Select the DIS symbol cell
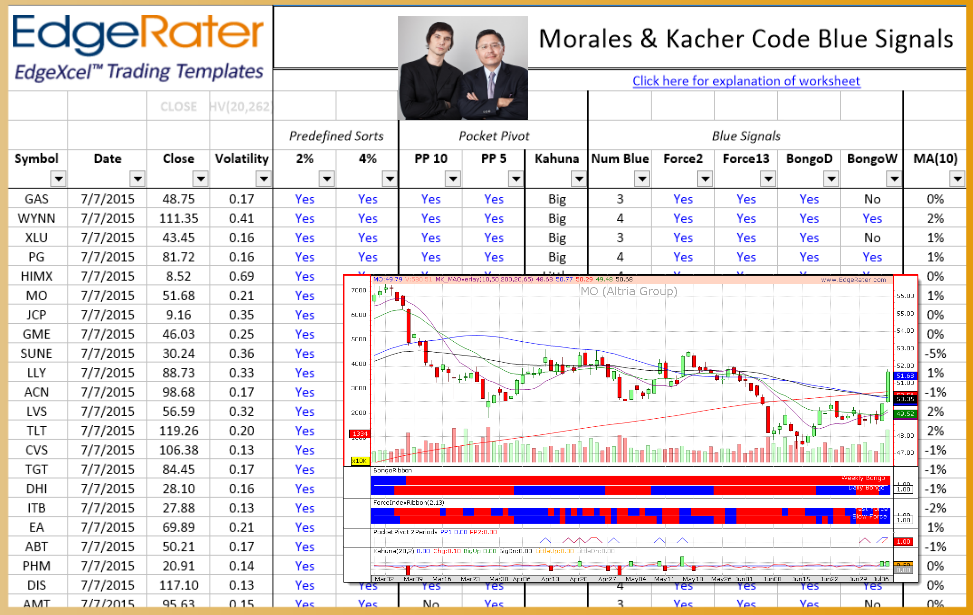The height and width of the screenshot is (615, 973). pyautogui.click(x=37, y=585)
